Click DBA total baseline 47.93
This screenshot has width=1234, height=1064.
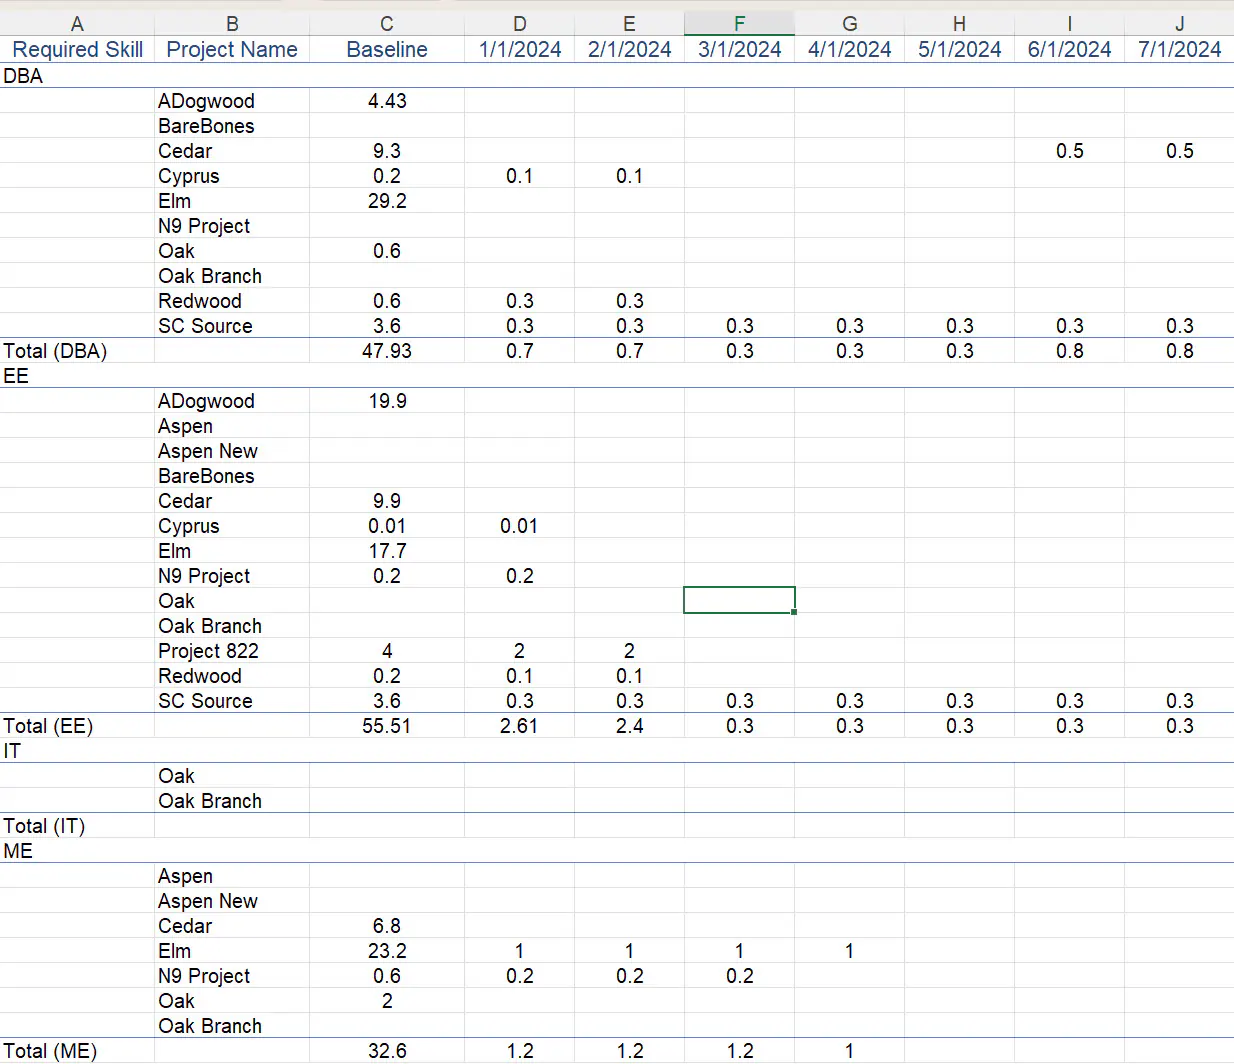[387, 351]
